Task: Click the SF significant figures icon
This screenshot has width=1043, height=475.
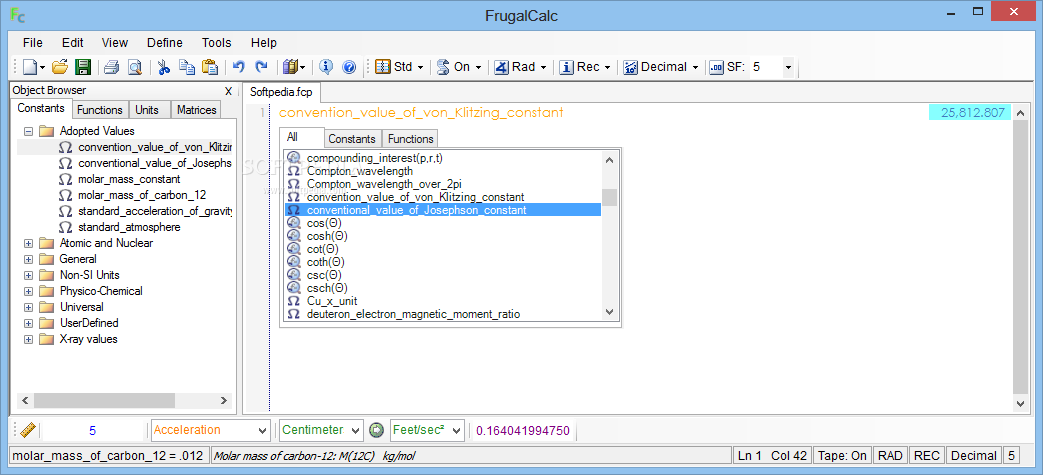Action: point(716,67)
